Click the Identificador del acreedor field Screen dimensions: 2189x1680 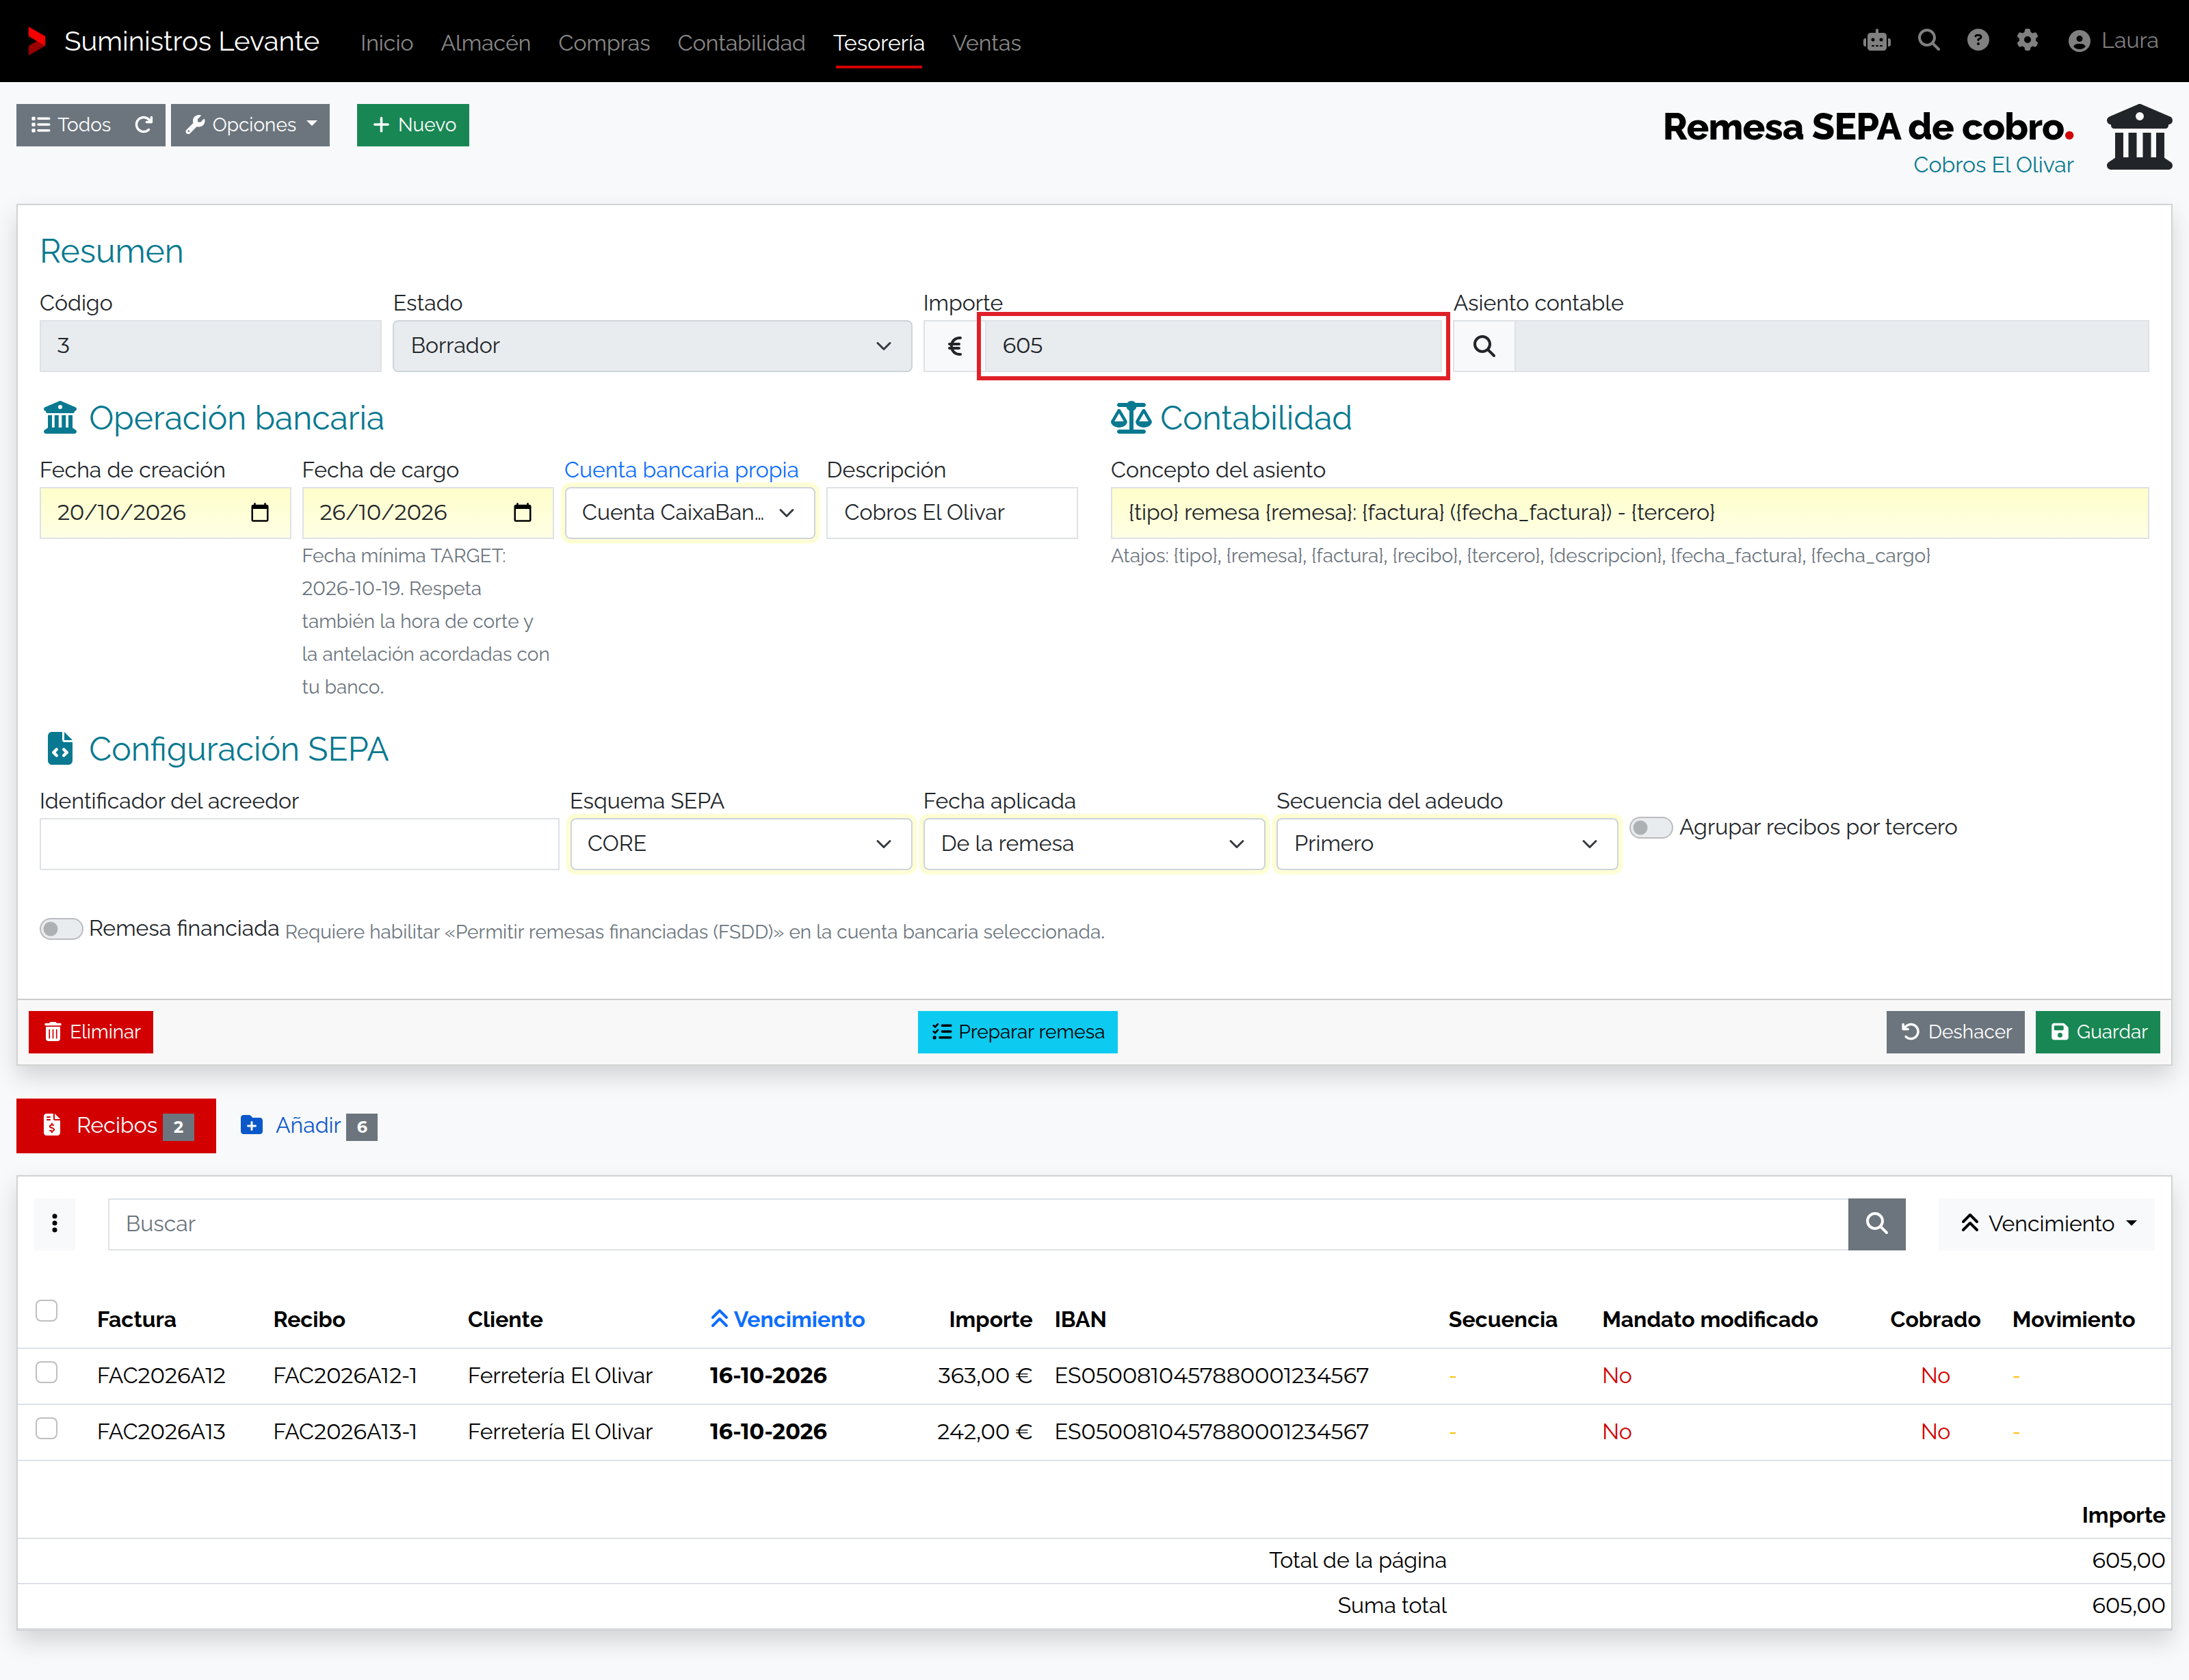coord(299,844)
